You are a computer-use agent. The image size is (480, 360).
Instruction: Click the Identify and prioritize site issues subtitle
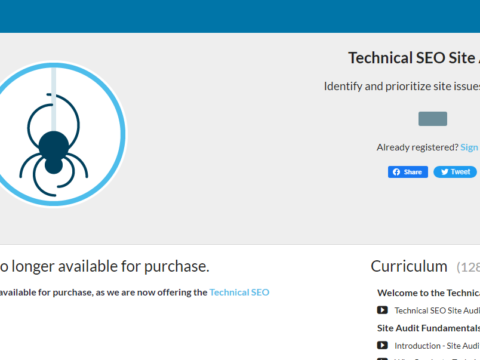coord(402,86)
